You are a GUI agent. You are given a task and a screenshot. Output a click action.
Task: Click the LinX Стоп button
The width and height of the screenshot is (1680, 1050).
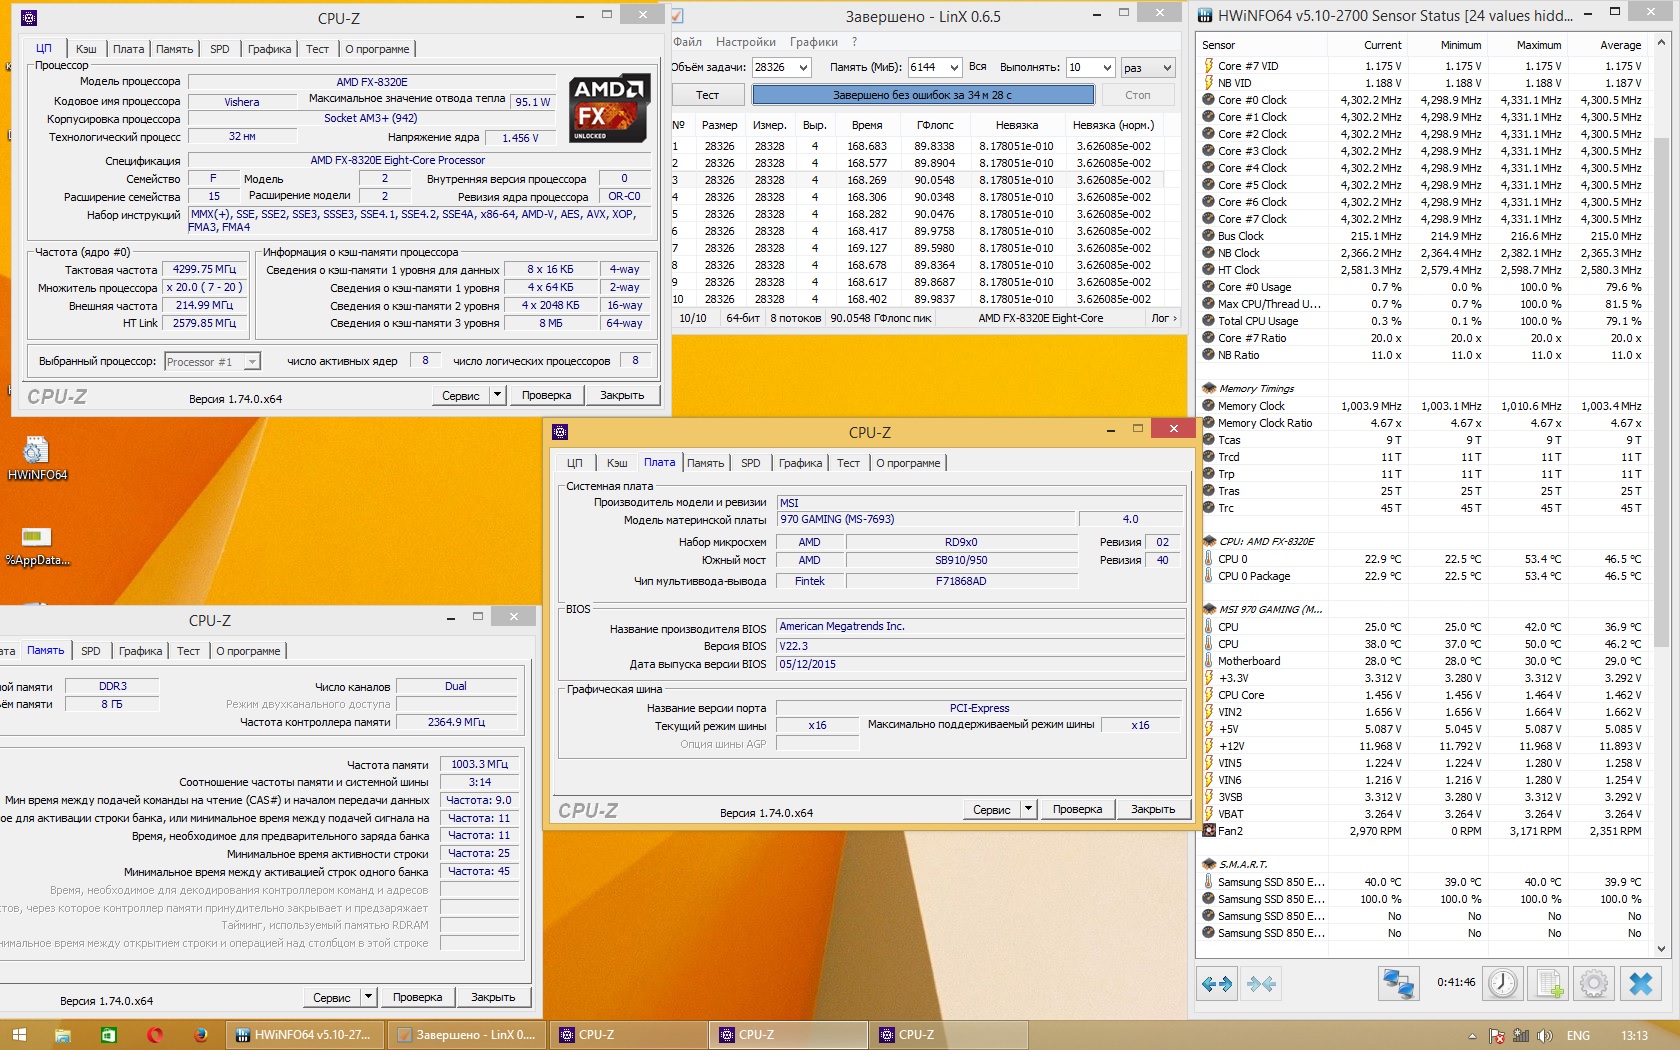pyautogui.click(x=1138, y=95)
